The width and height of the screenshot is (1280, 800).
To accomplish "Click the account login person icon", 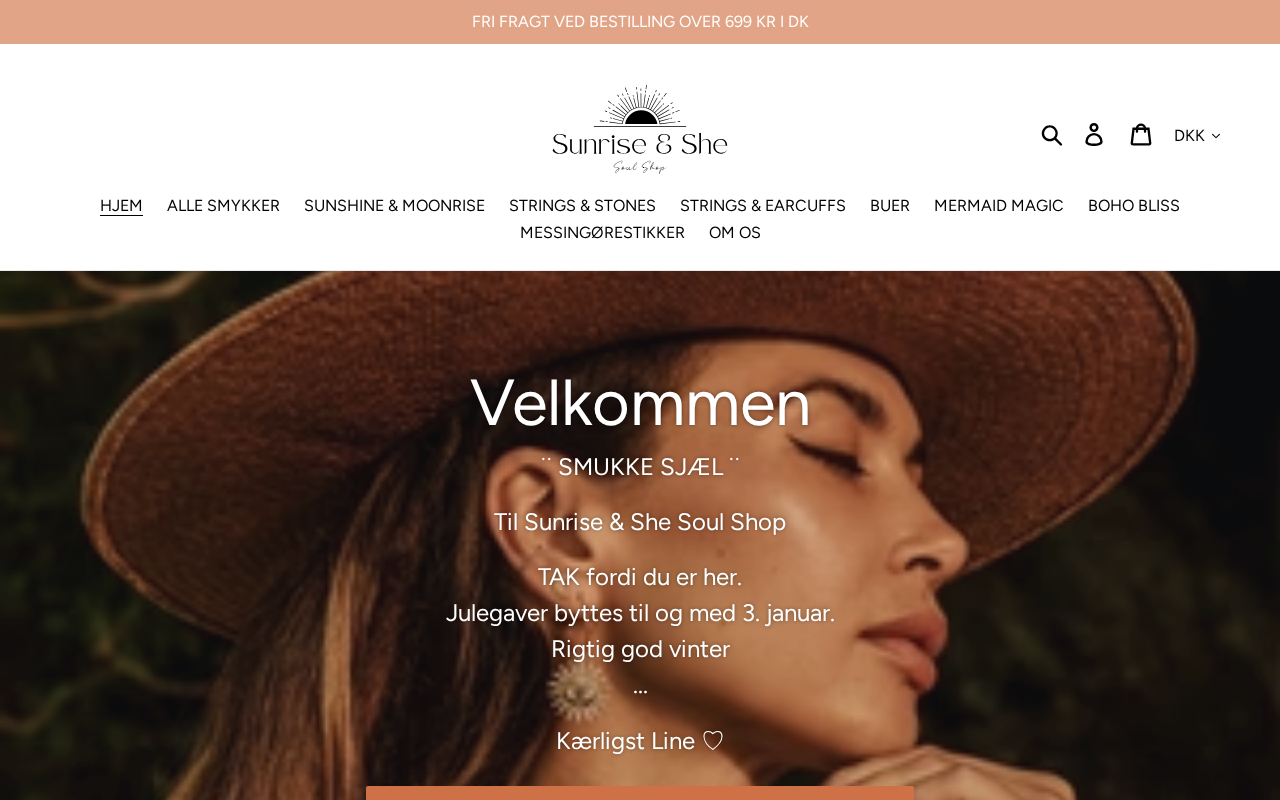I will (1094, 134).
